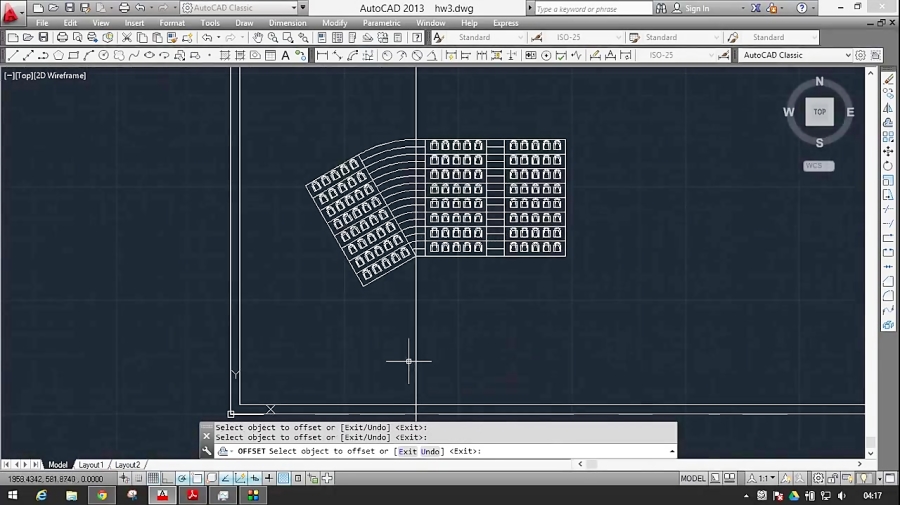Open the Modify menu

[x=335, y=23]
